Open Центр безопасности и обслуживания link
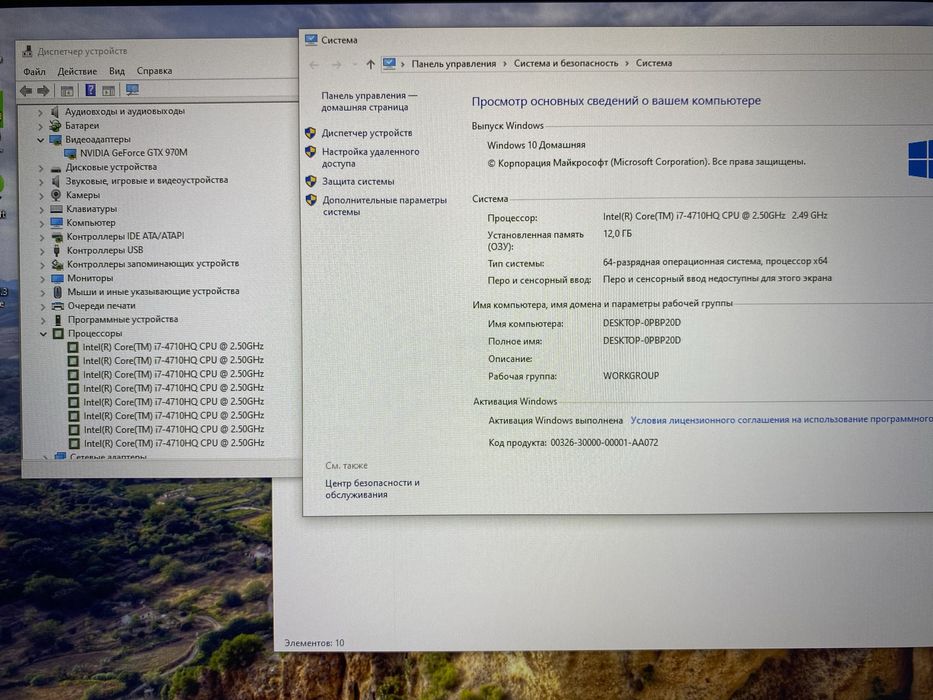This screenshot has width=933, height=700. [x=372, y=489]
